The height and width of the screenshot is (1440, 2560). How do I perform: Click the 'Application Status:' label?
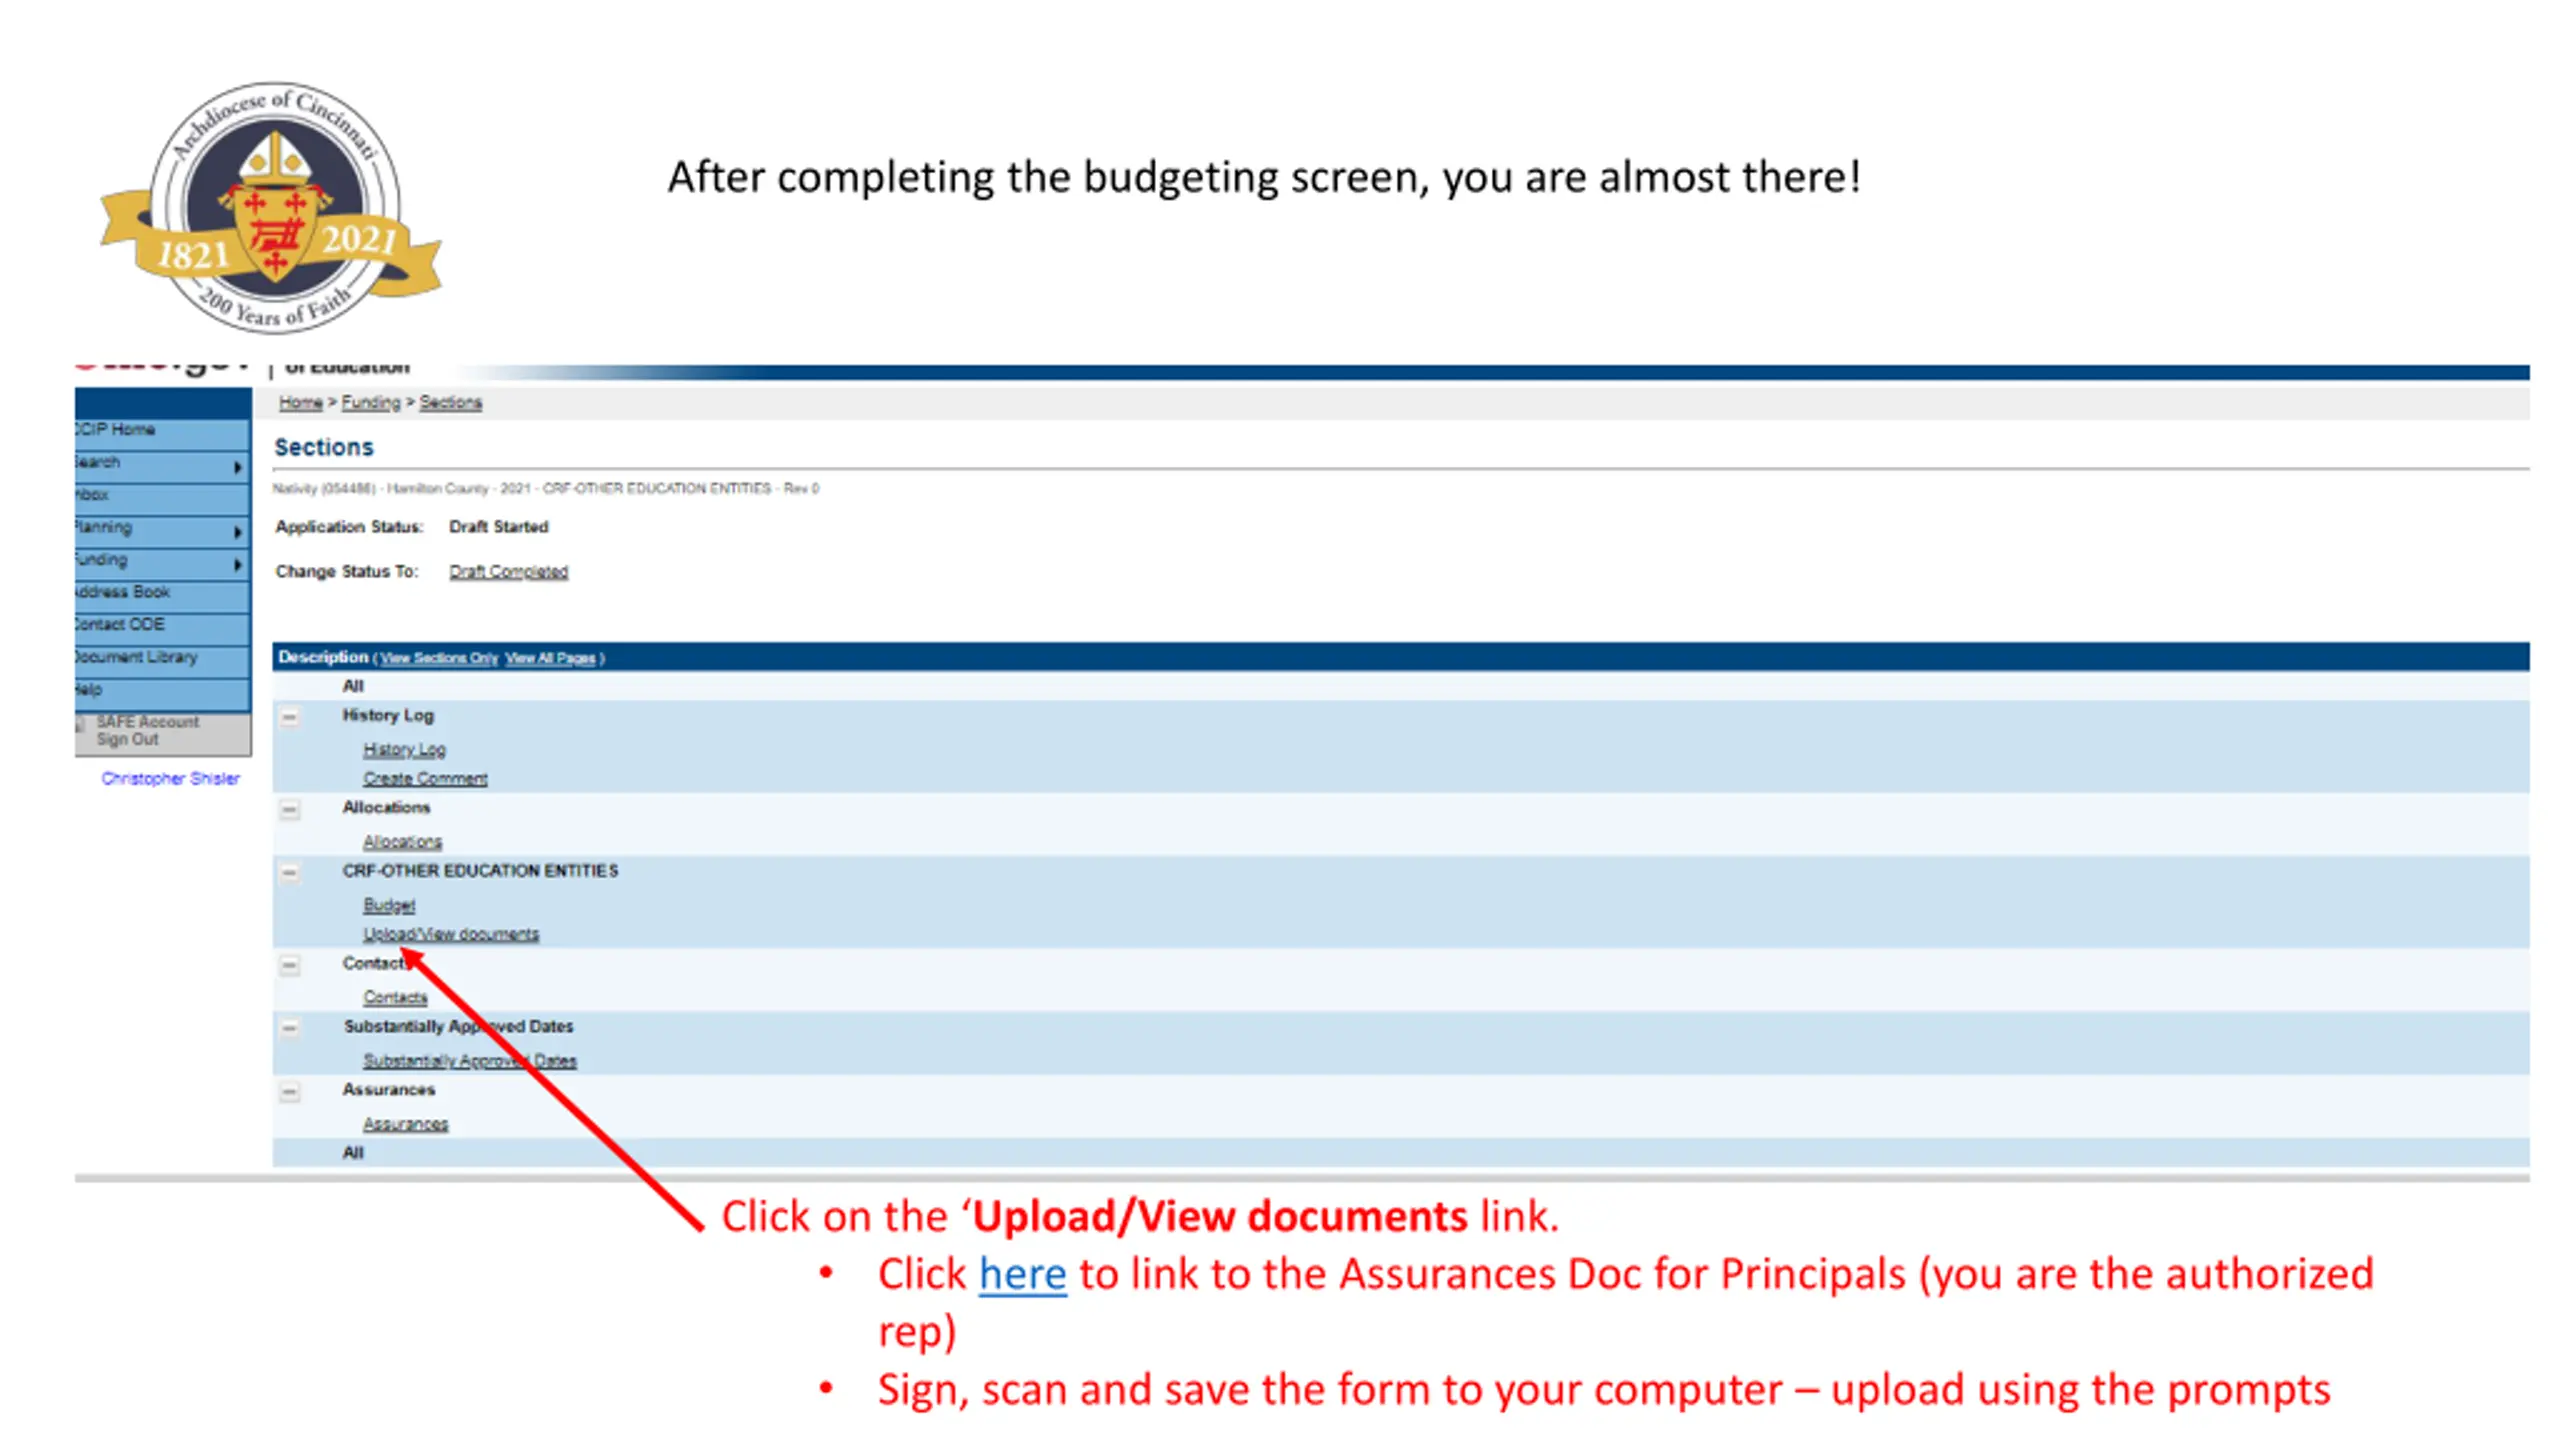pyautogui.click(x=349, y=526)
